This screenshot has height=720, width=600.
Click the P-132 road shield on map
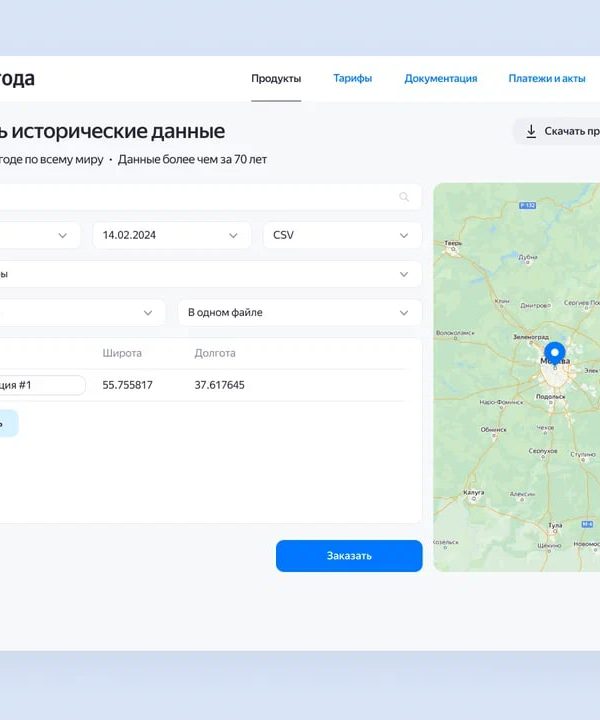coord(529,205)
